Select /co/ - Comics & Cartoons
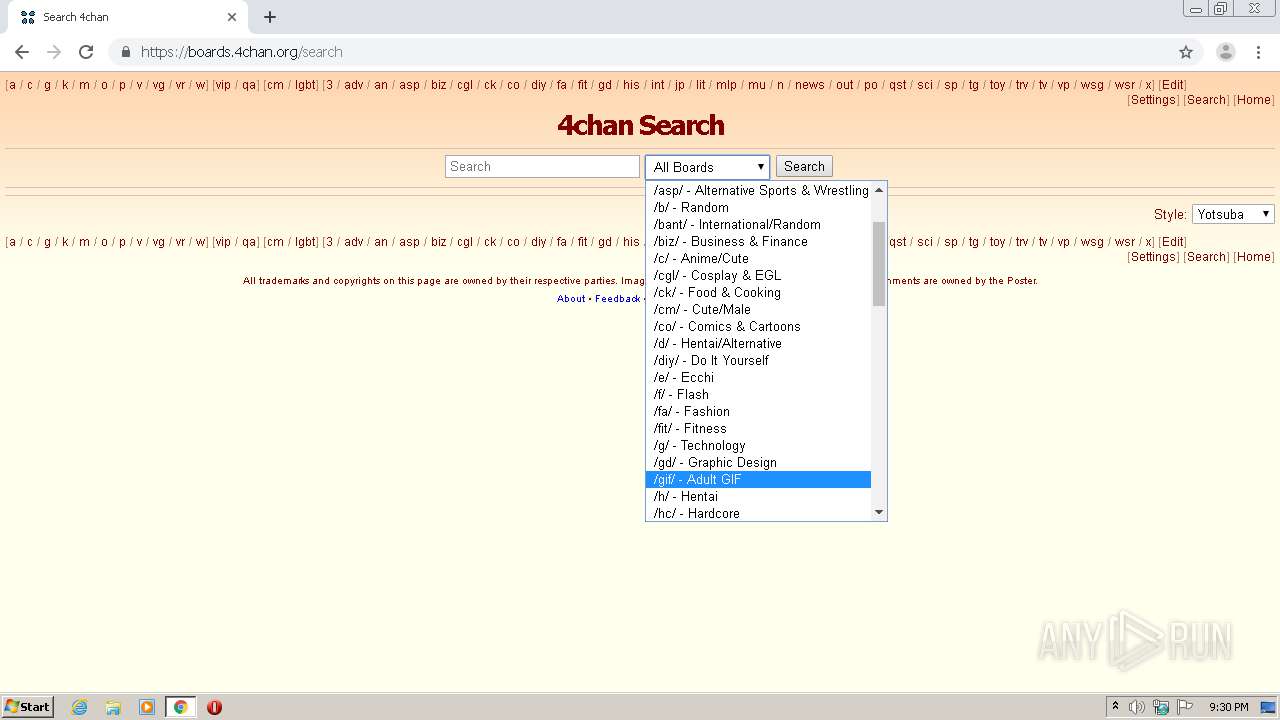The image size is (1280, 720). pyautogui.click(x=758, y=326)
